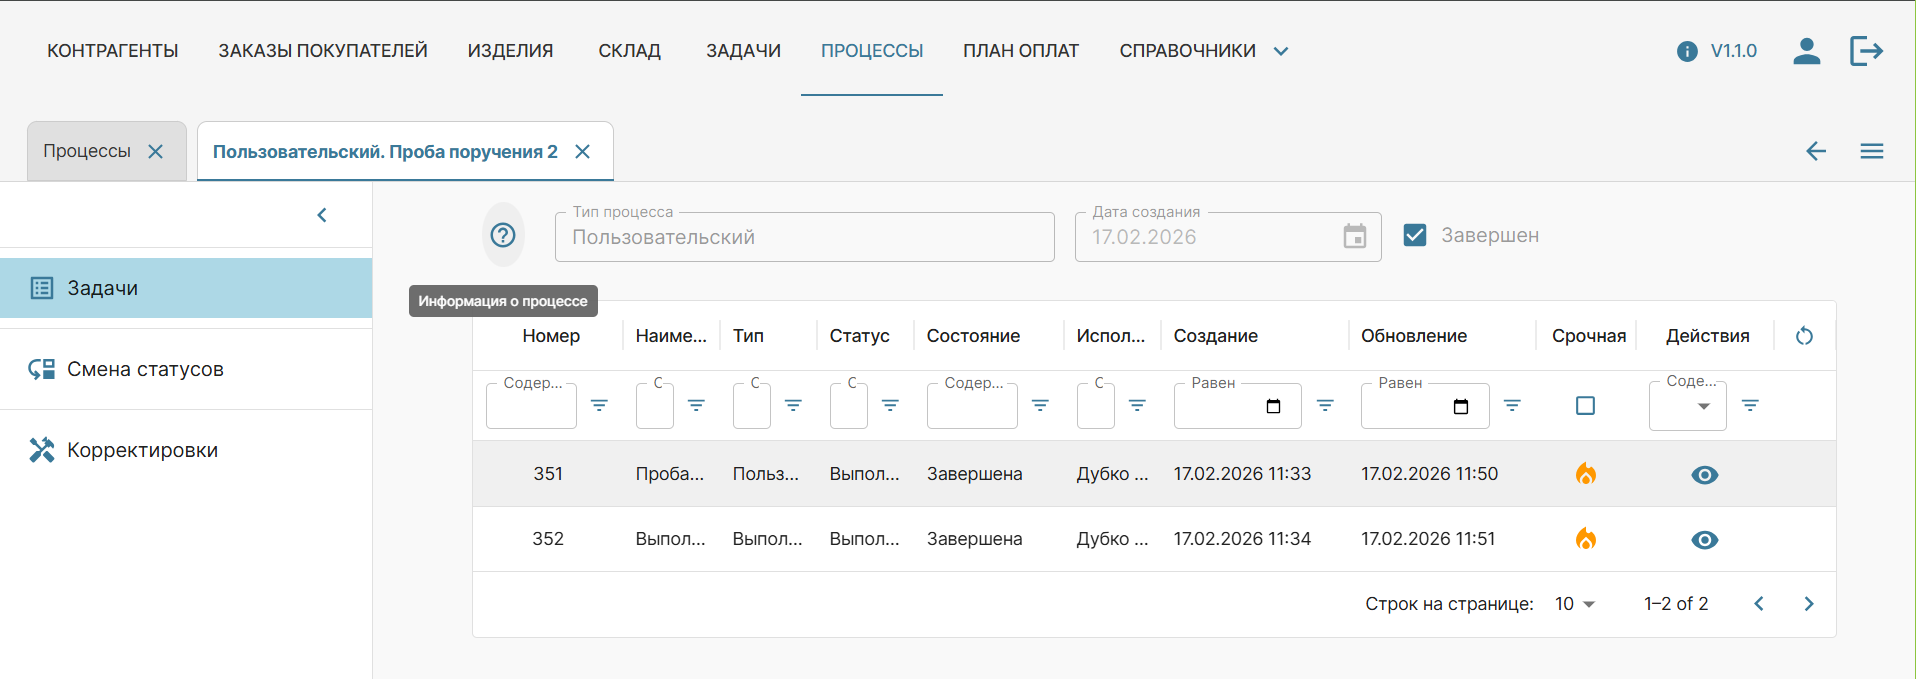Screen dimensions: 1916x679
Task: Click the back arrow icon
Action: (x=1816, y=151)
